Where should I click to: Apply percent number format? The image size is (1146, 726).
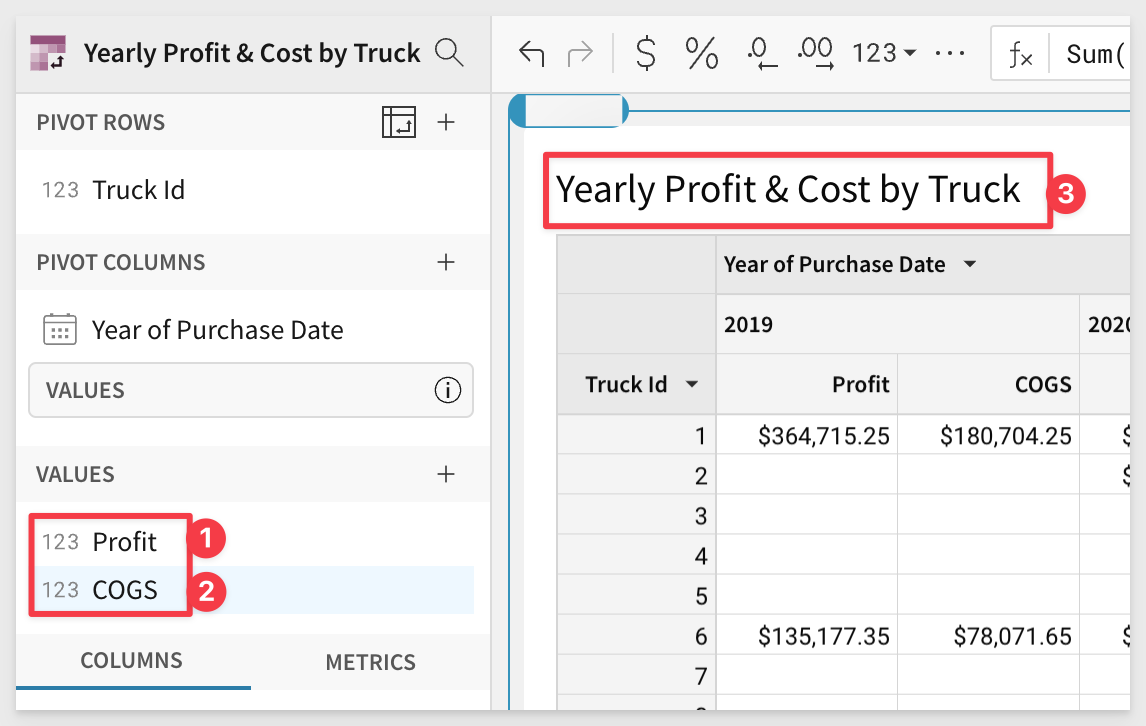click(701, 54)
